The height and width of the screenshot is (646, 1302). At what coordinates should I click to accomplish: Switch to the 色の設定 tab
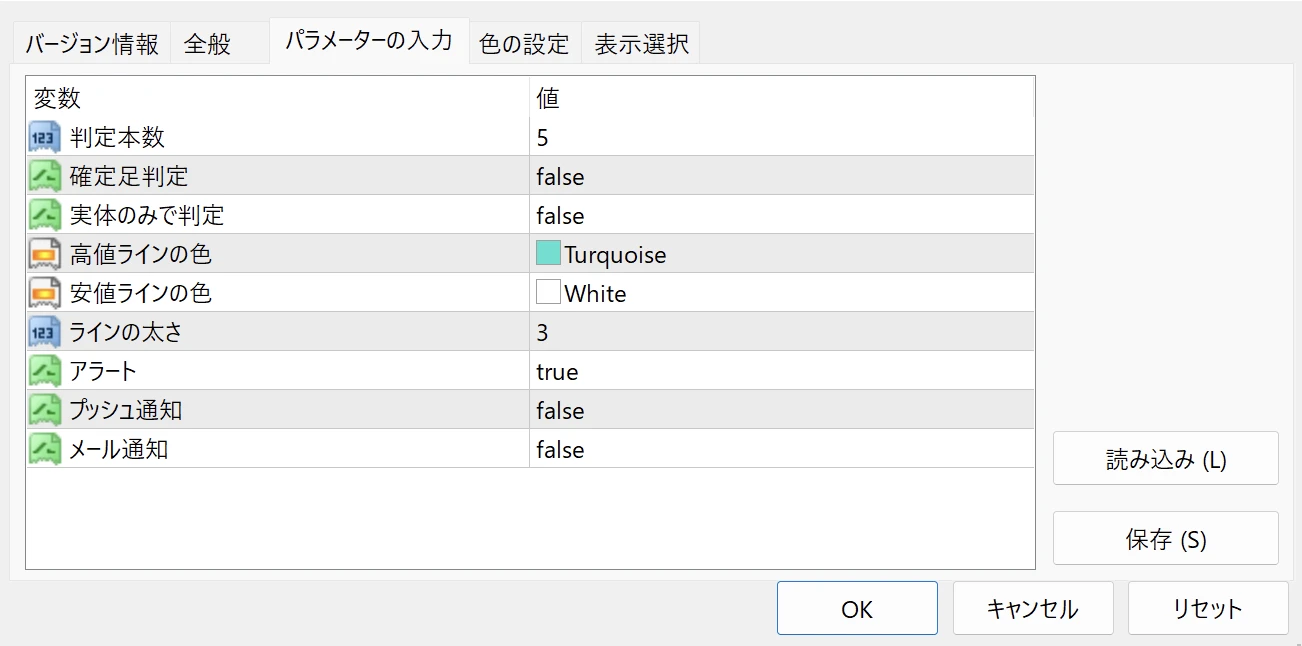click(x=524, y=44)
